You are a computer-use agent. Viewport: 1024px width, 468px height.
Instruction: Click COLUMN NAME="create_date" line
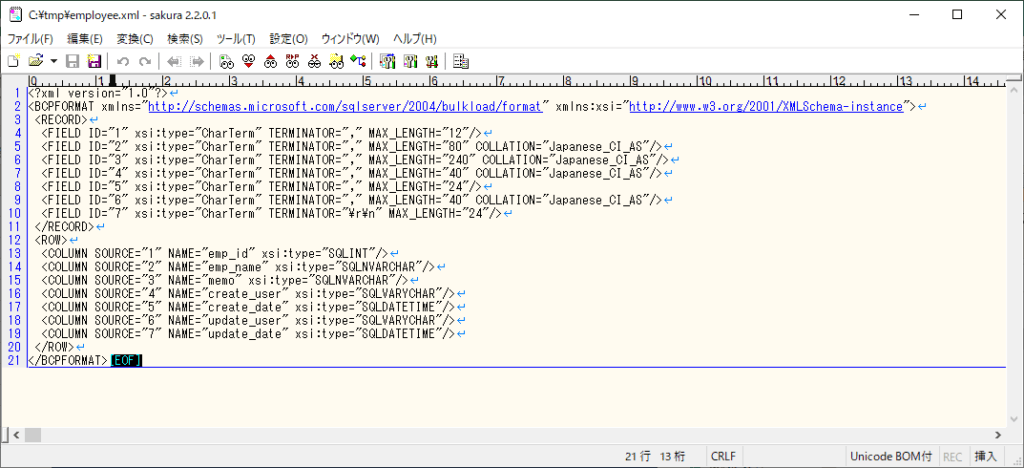click(x=248, y=306)
